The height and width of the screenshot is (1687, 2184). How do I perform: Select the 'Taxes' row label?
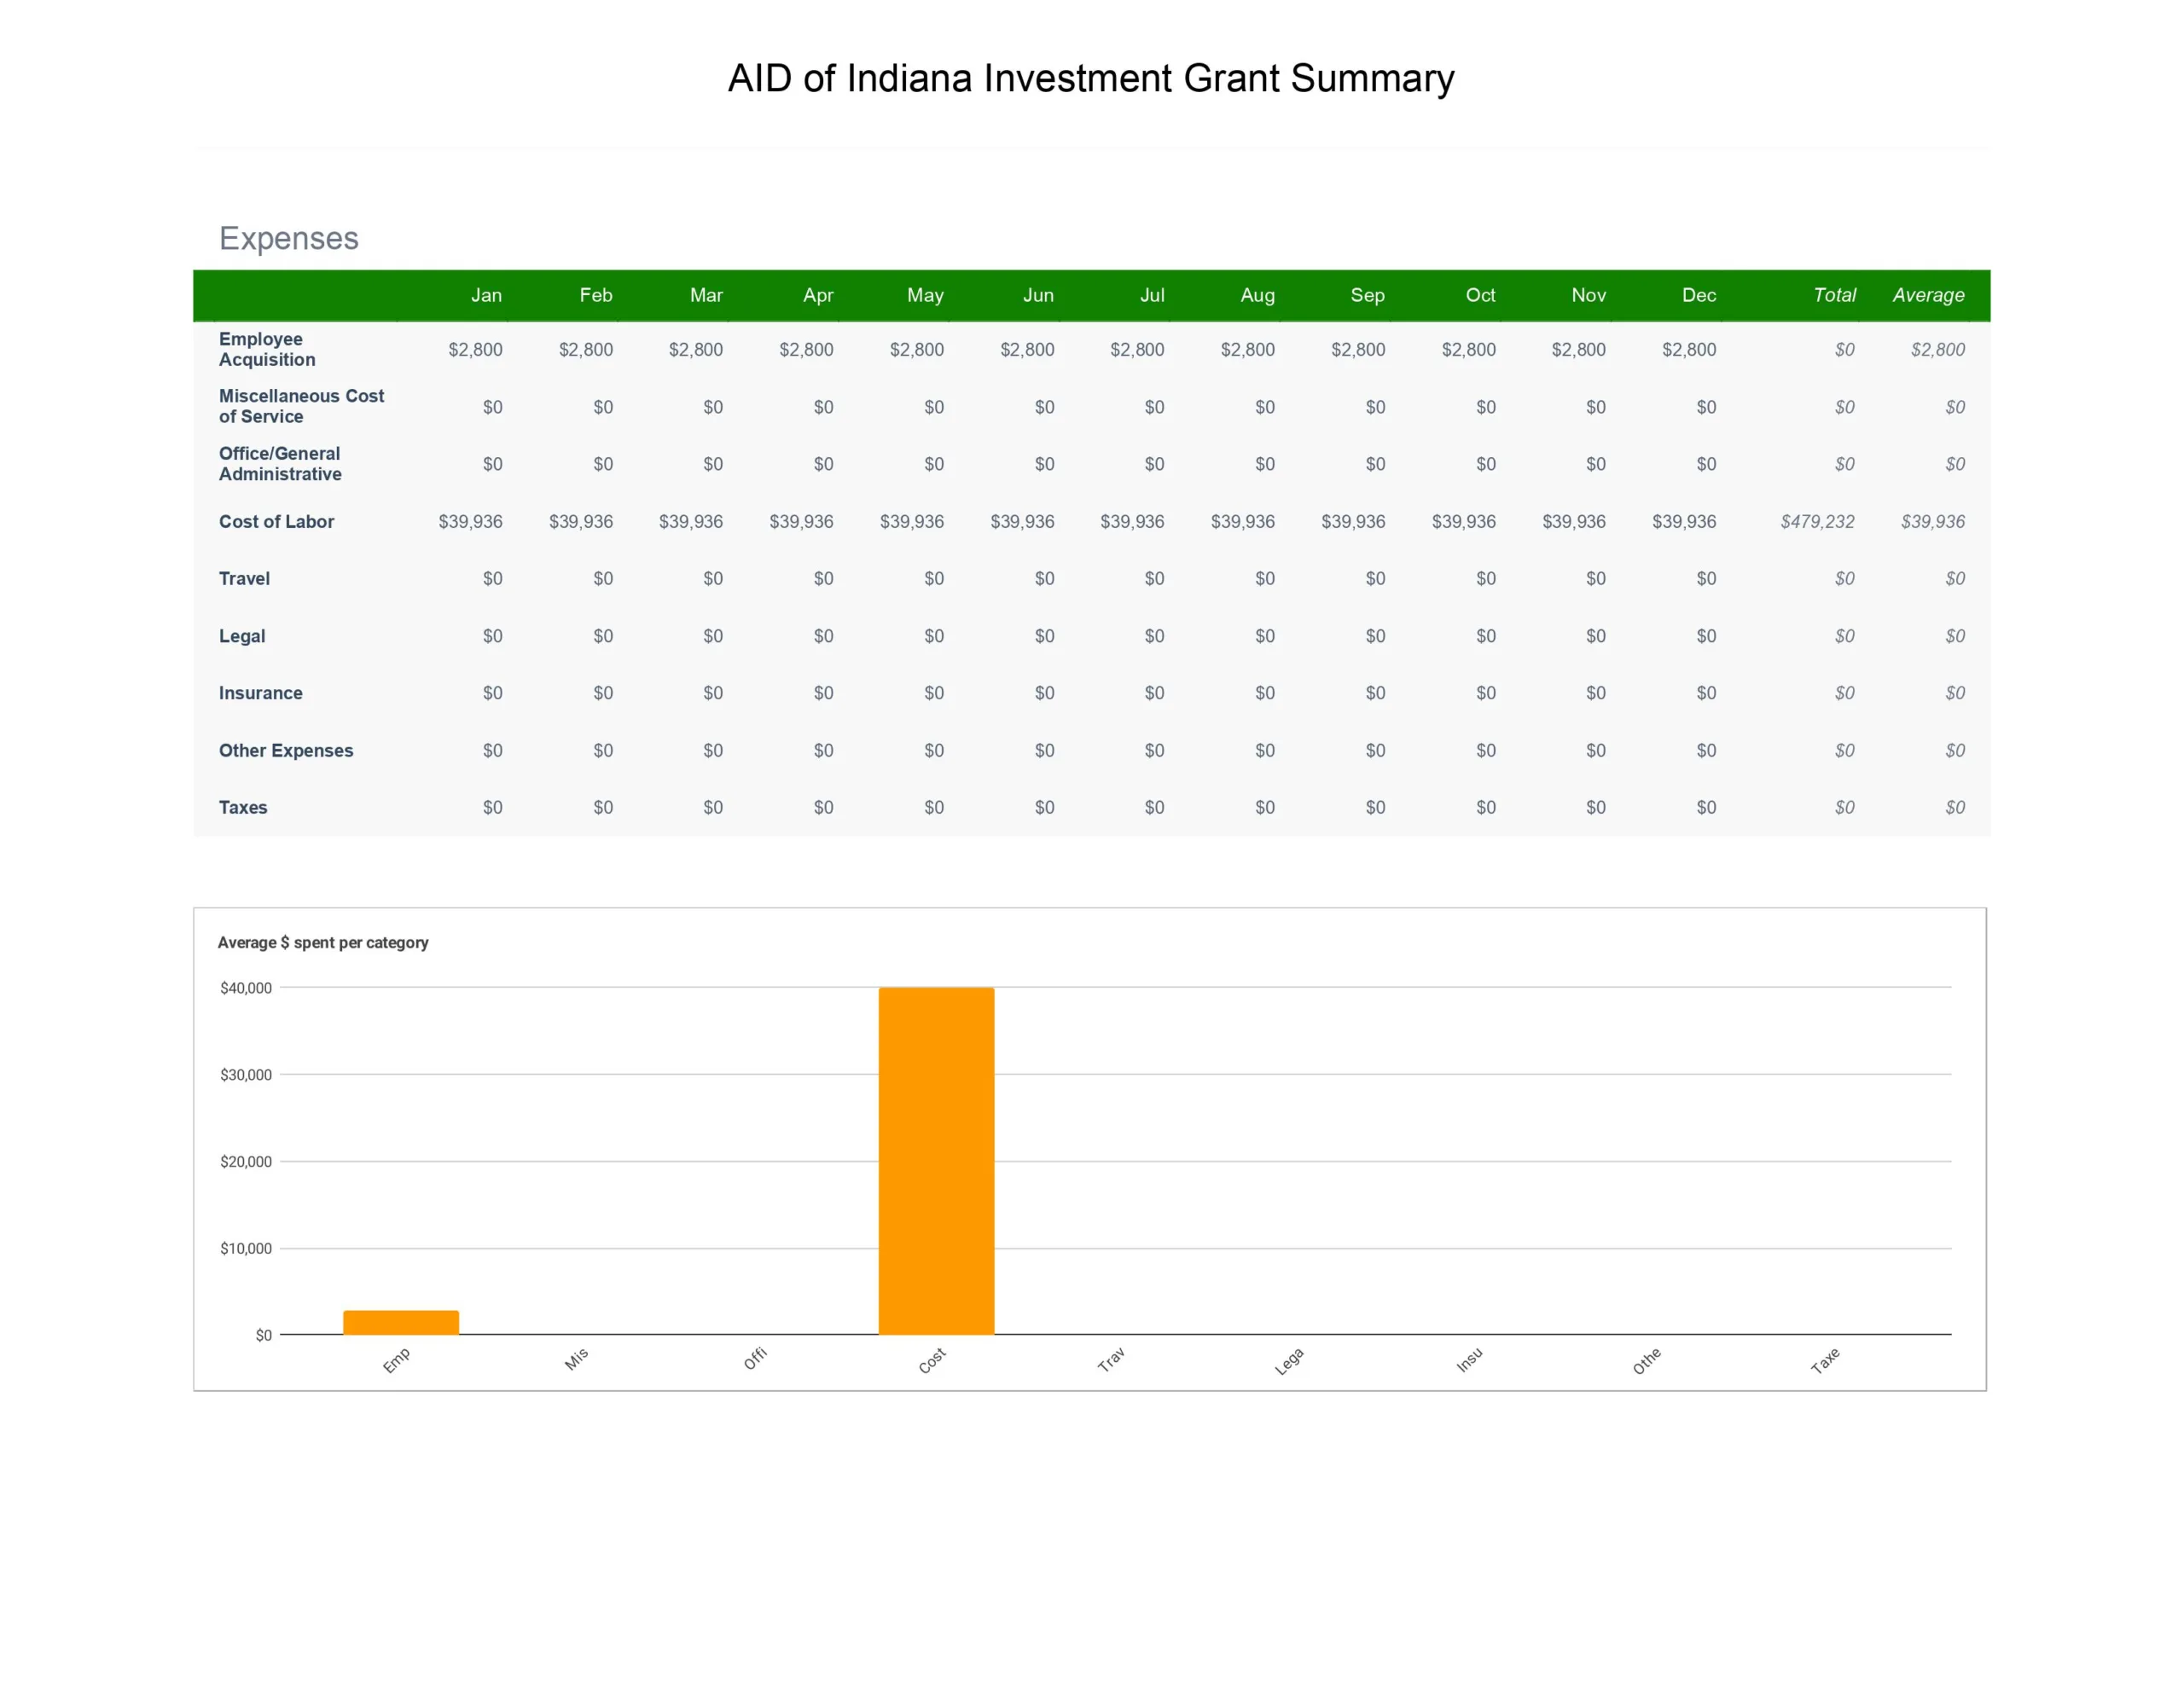tap(243, 807)
